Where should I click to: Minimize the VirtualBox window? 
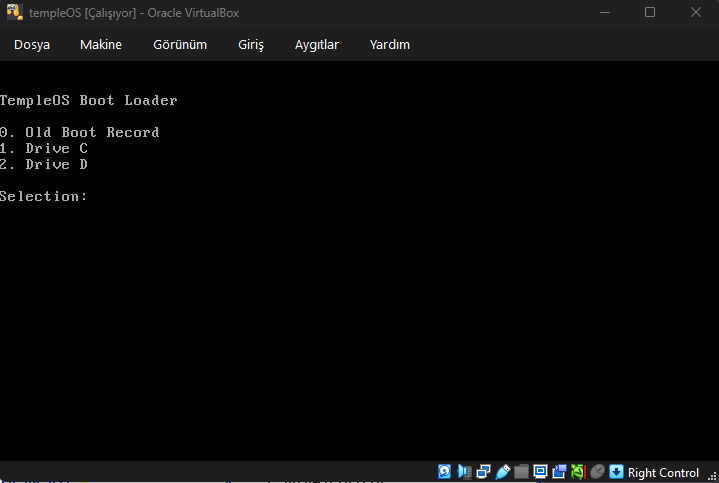point(605,12)
